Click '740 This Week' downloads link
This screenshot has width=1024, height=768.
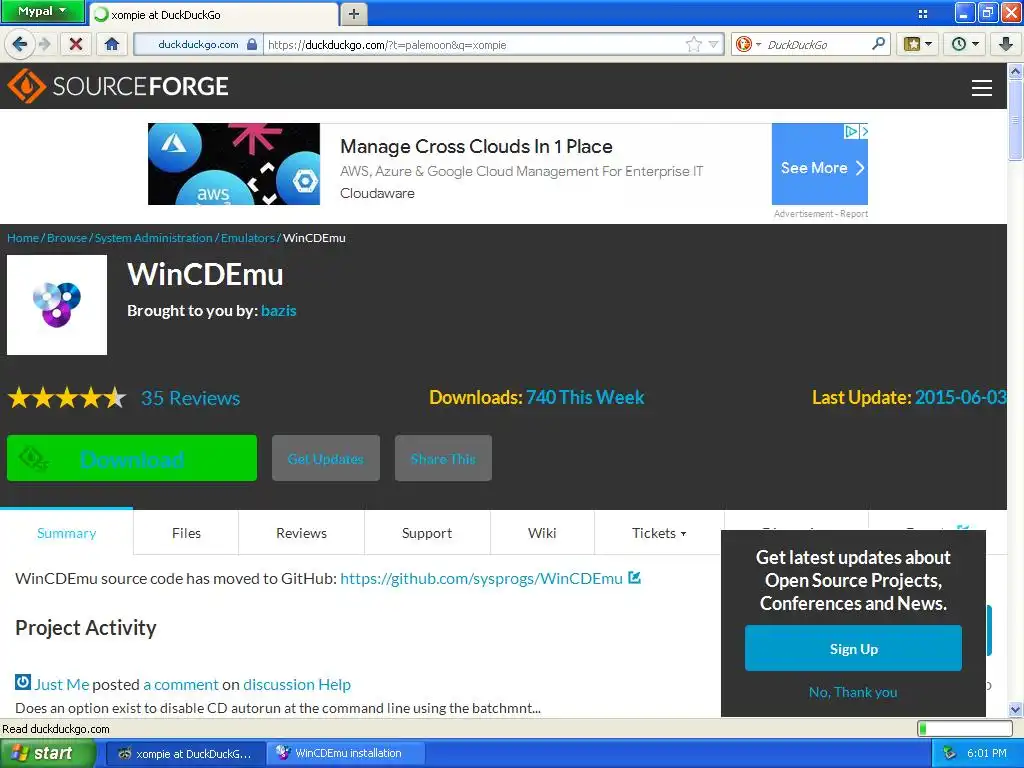[584, 397]
